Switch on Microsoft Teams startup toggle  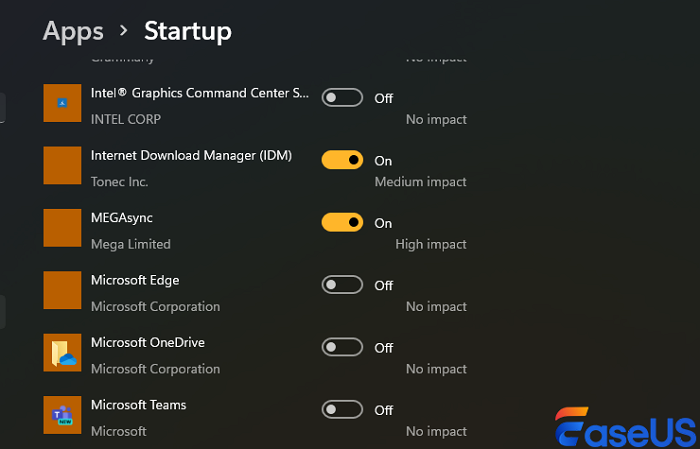(x=342, y=410)
